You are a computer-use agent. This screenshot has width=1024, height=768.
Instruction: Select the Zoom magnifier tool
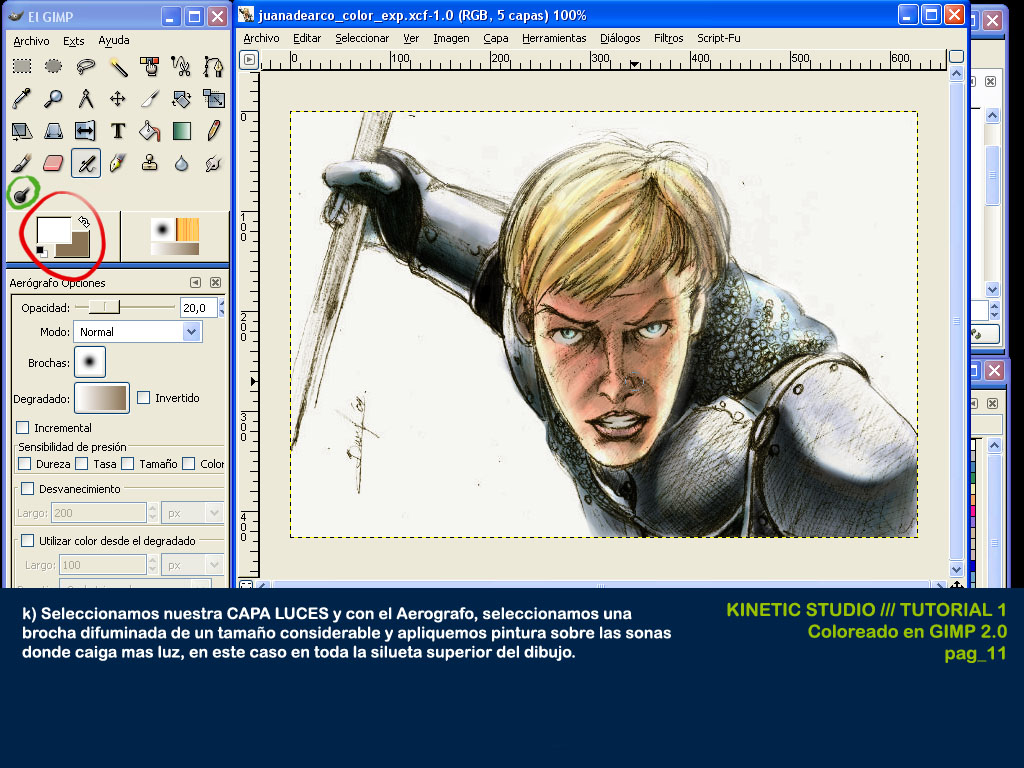[54, 99]
